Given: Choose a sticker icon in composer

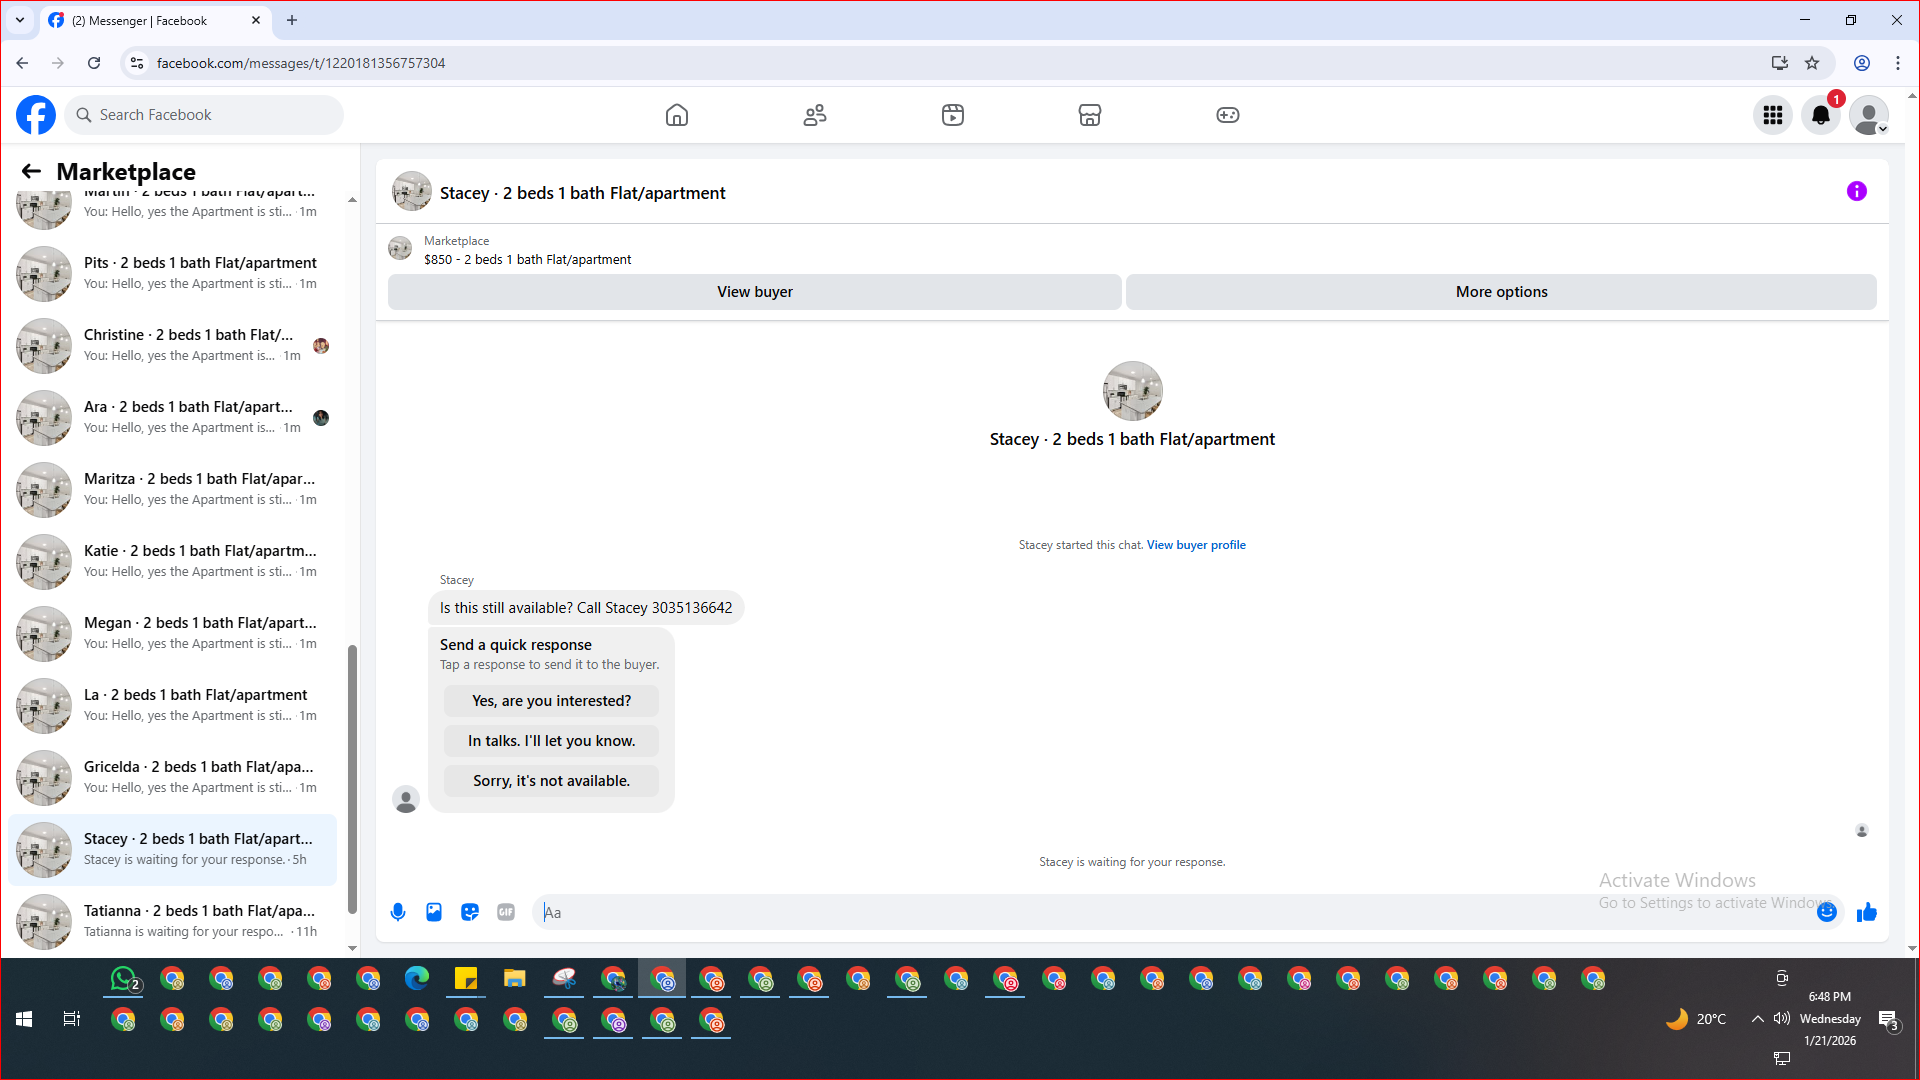Looking at the screenshot, I should click(x=470, y=912).
